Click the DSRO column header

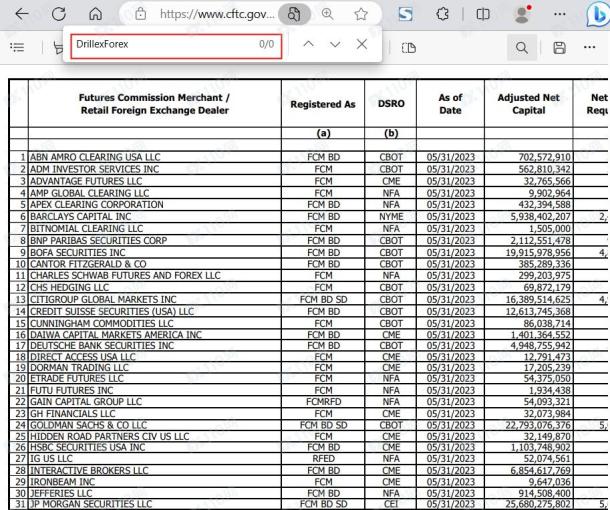pos(391,103)
